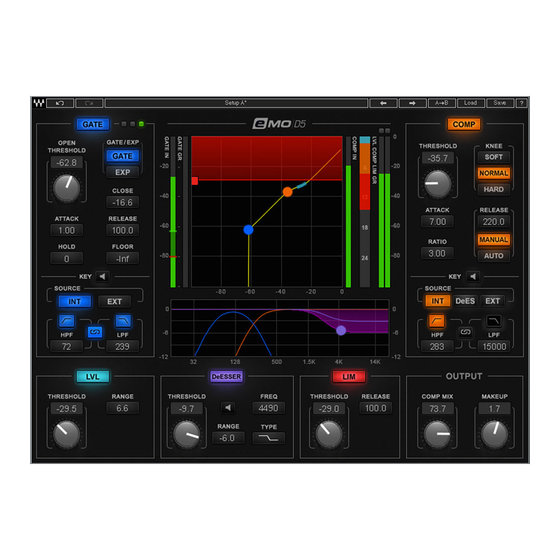Click the LIM Threshold knob

[329, 434]
